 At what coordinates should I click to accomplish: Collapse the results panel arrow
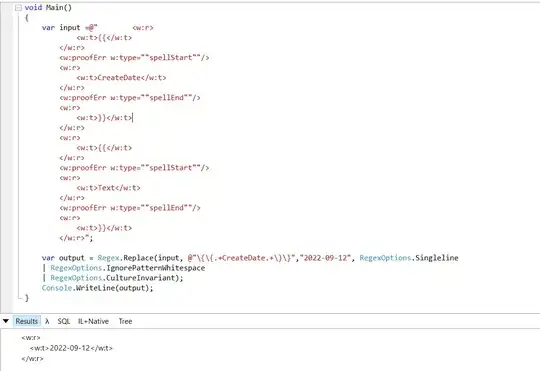[x=6, y=321]
